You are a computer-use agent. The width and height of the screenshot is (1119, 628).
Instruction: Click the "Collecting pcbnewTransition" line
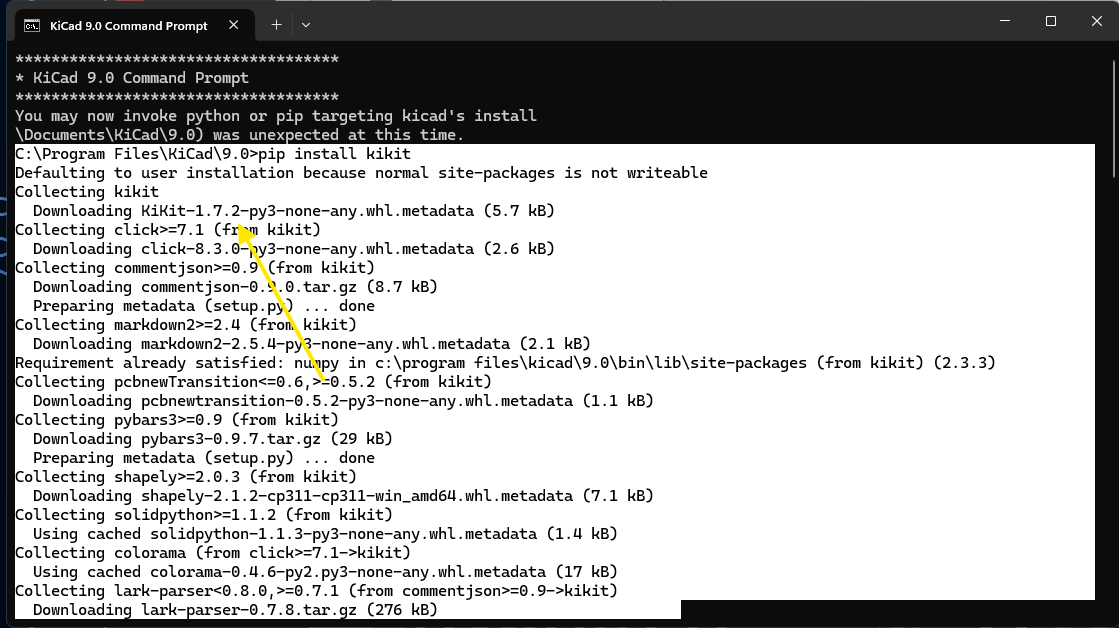pos(253,382)
